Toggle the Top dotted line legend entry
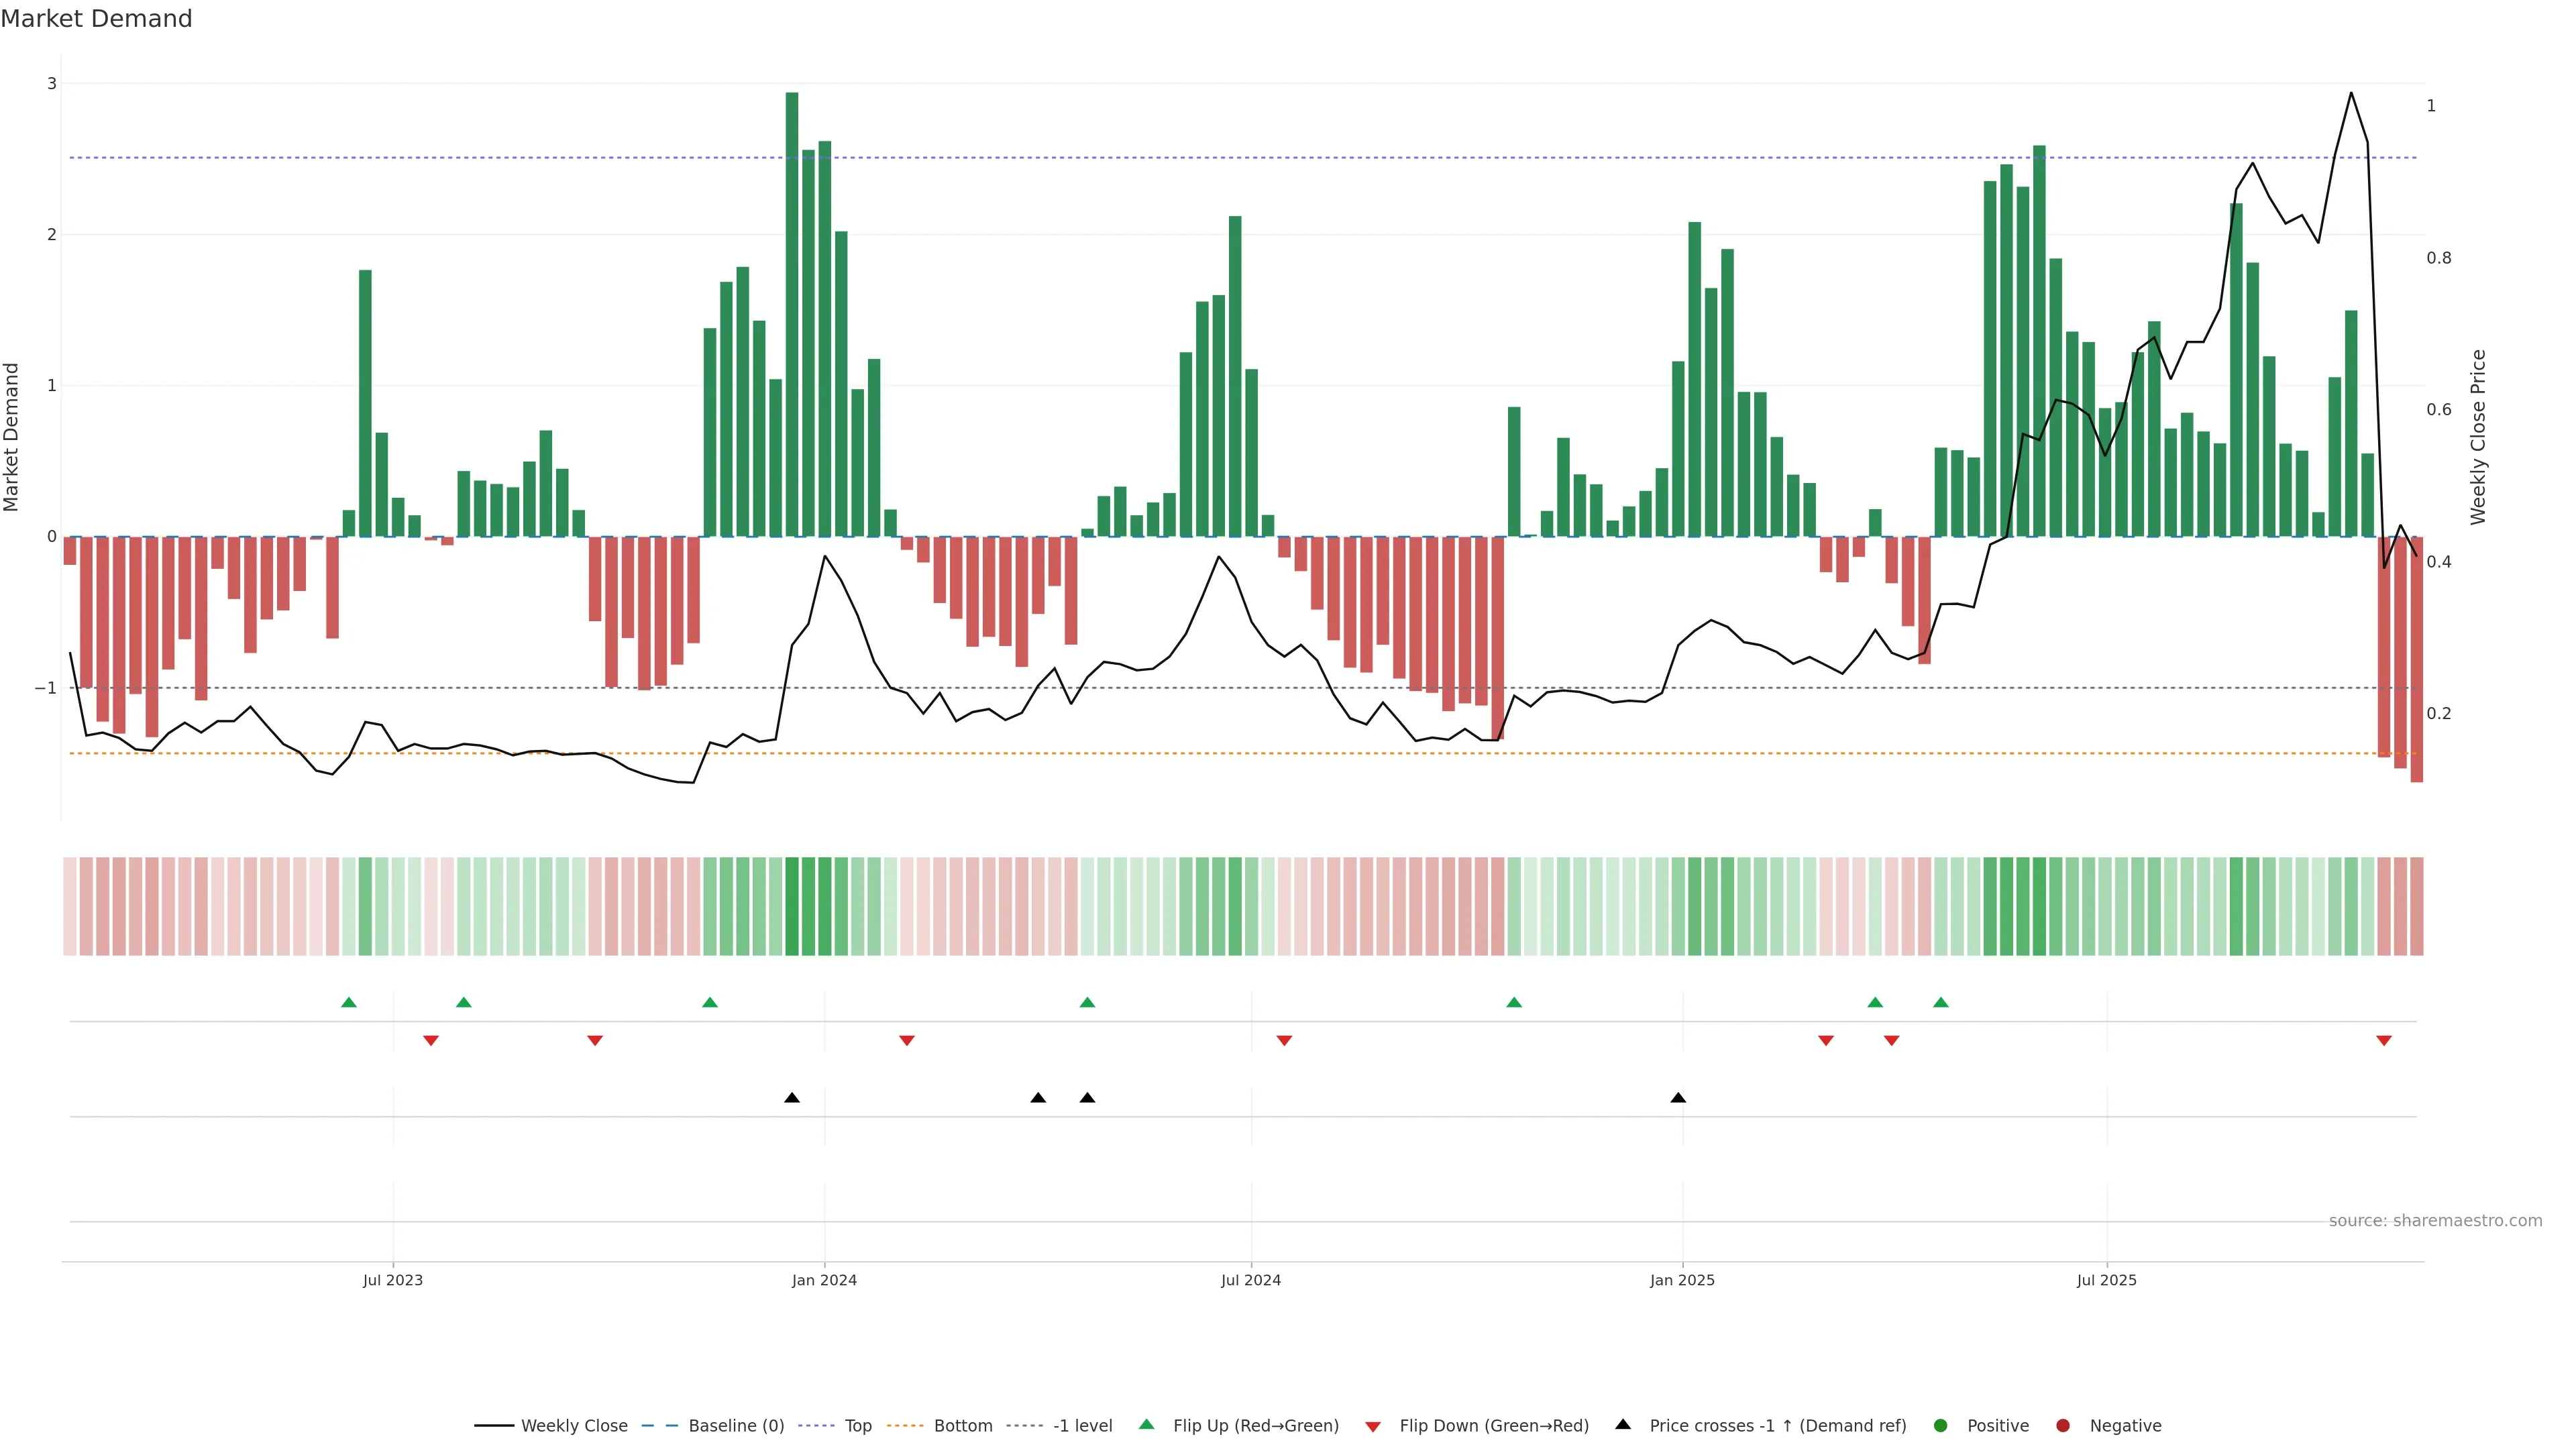Screen dimensions: 2576x1449 click(857, 1425)
